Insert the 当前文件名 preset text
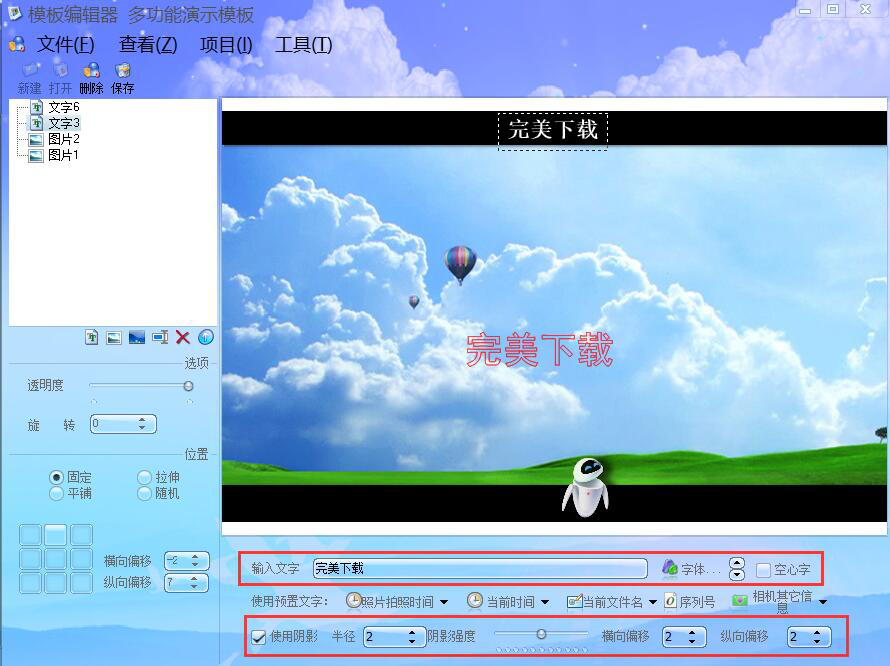Viewport: 890px width, 666px height. (x=605, y=602)
